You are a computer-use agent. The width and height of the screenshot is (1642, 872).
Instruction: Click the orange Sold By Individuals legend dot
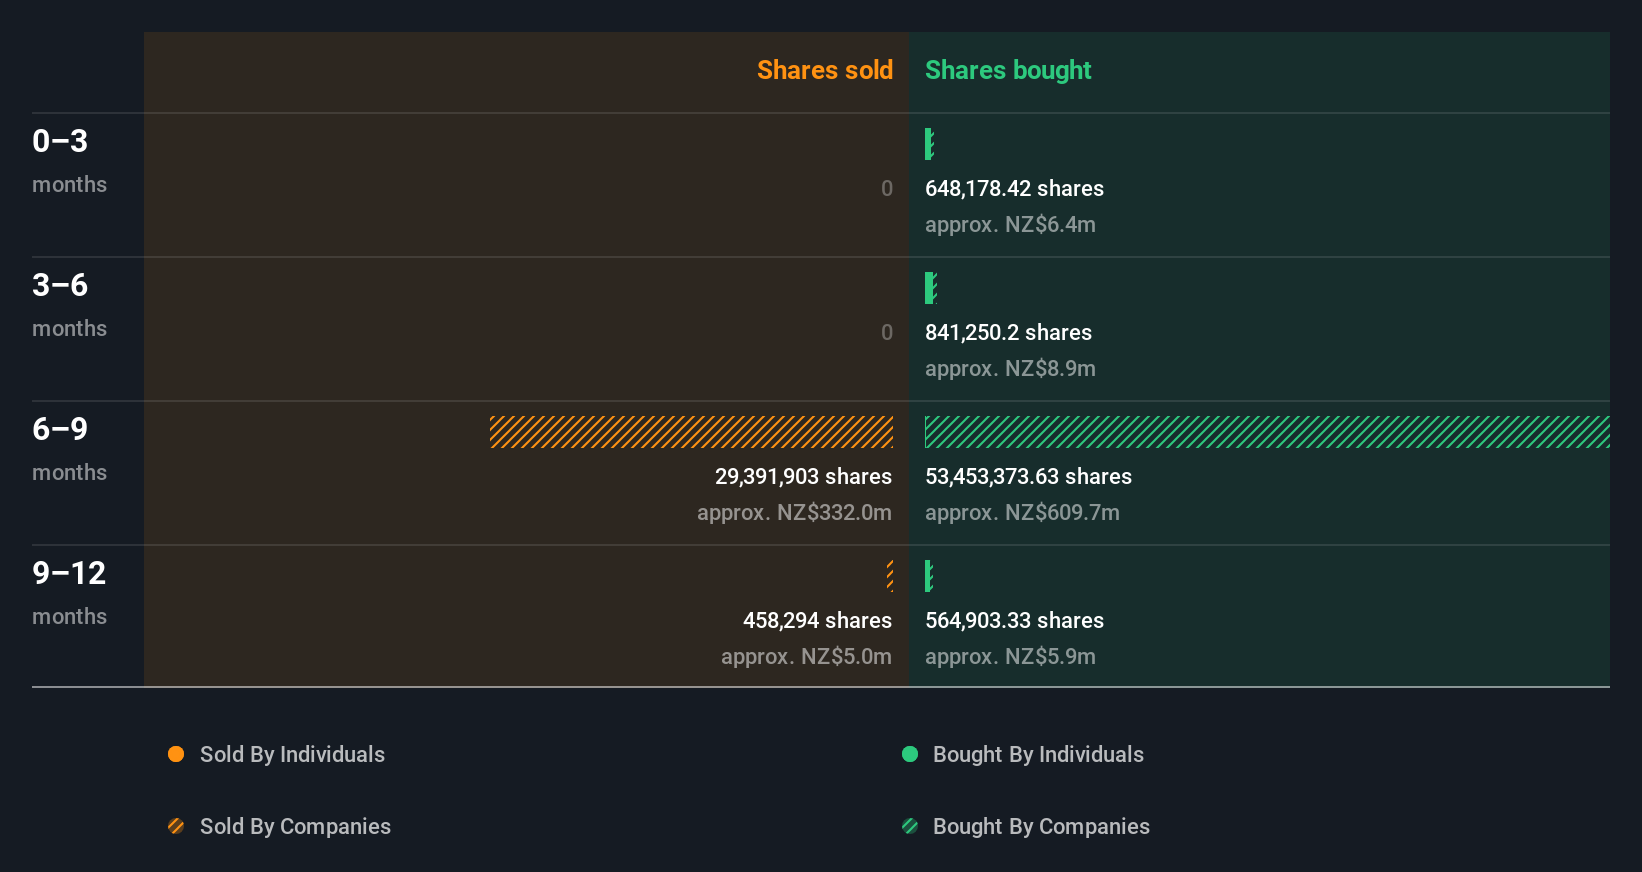176,754
